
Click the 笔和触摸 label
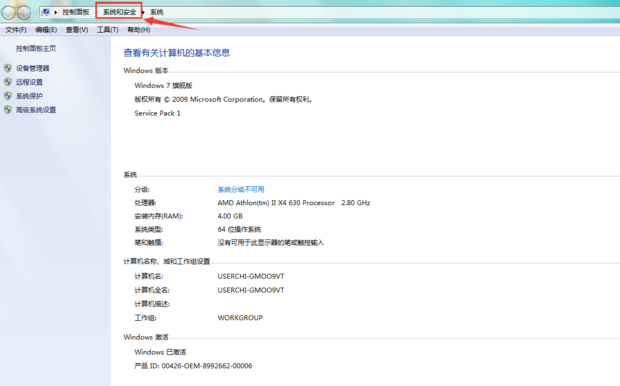click(149, 242)
